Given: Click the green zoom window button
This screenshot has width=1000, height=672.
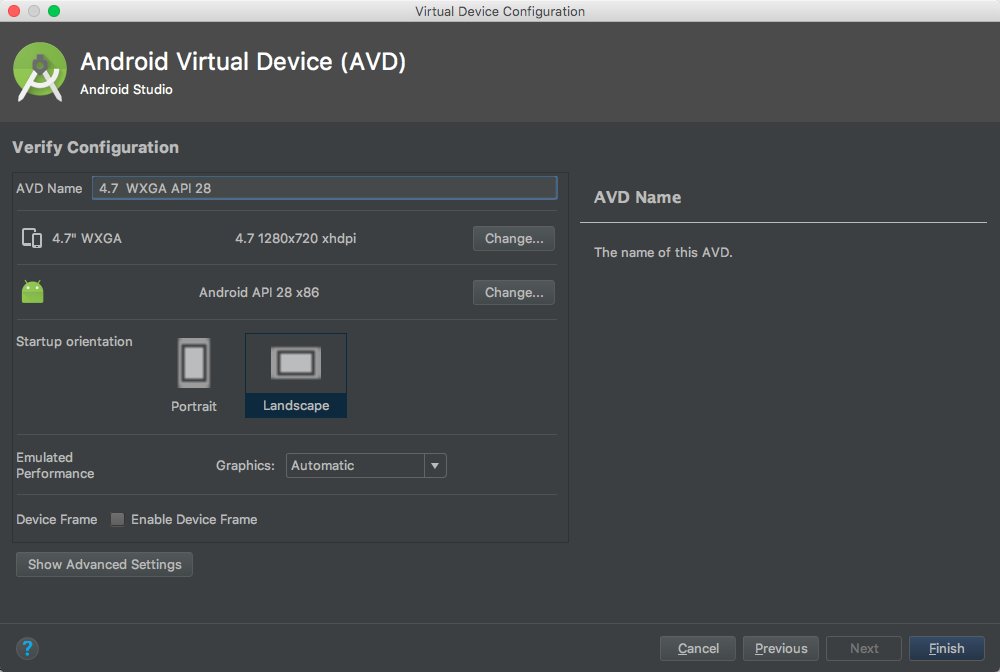Looking at the screenshot, I should click(x=54, y=11).
